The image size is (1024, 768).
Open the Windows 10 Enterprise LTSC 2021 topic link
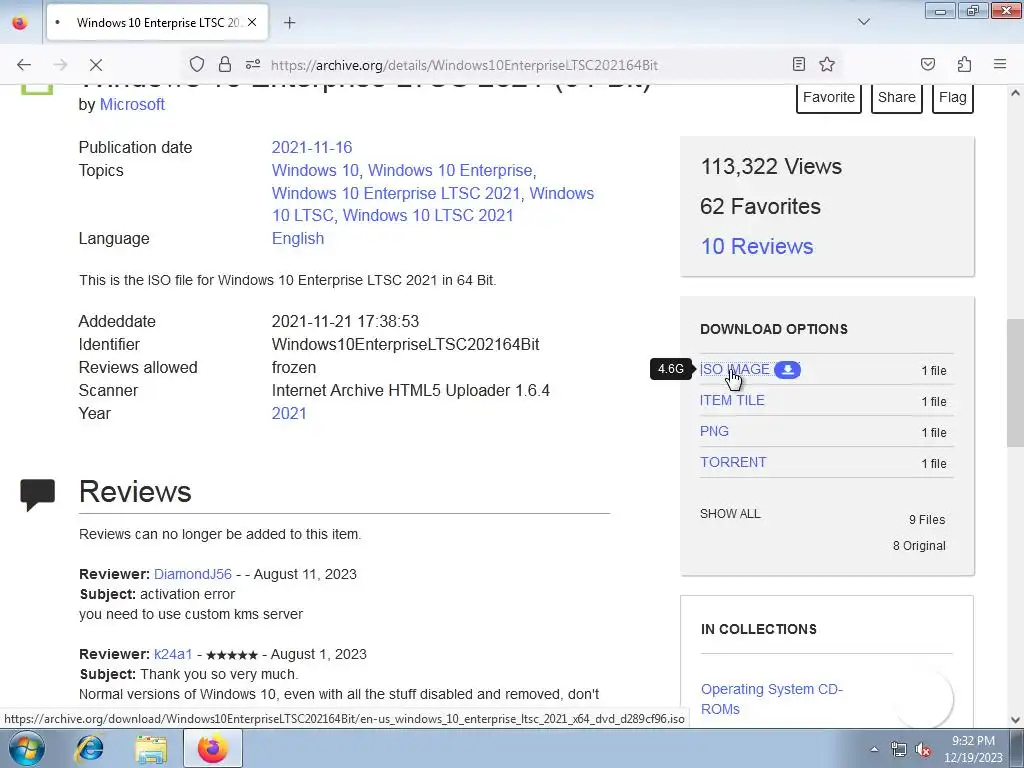396,193
